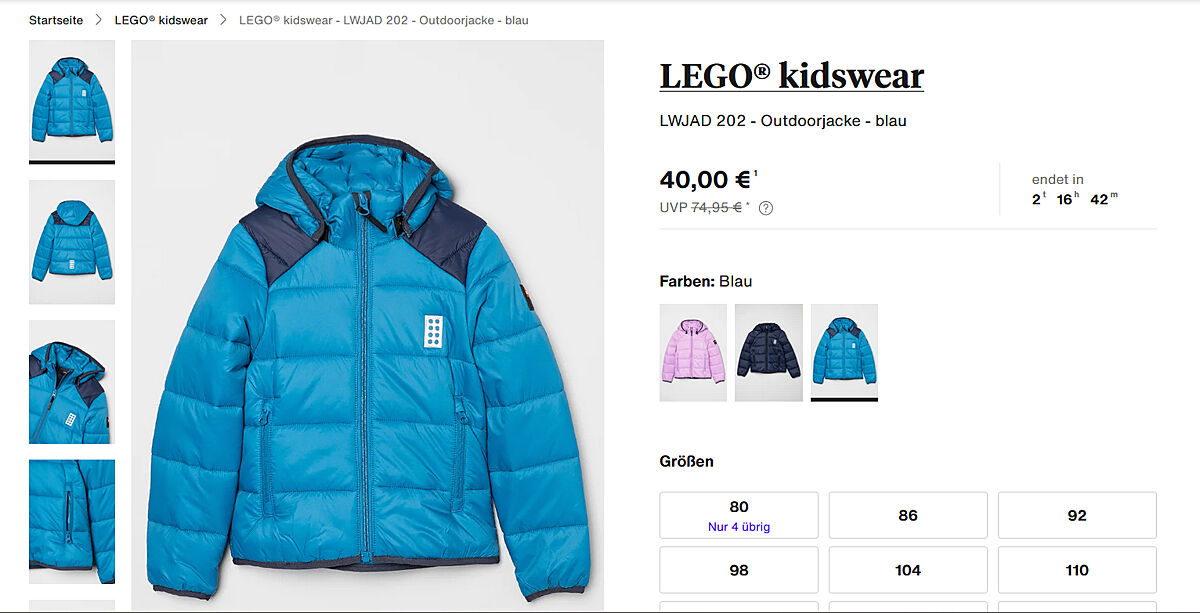
Task: View pocket zipper detail thumbnail
Action: coord(72,521)
